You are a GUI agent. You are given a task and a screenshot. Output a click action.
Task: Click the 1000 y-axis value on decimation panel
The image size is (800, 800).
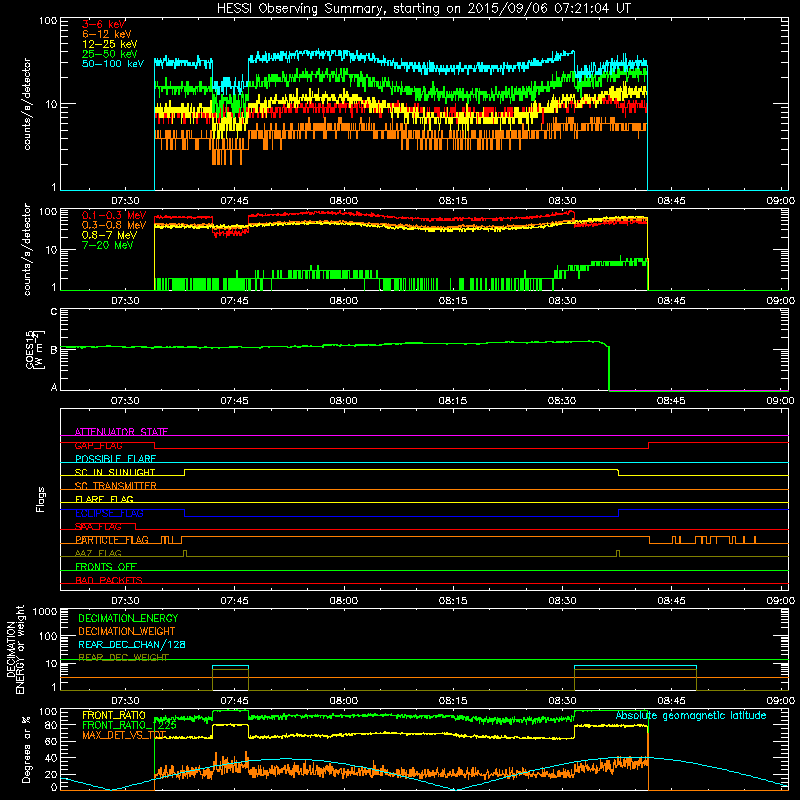(45, 612)
